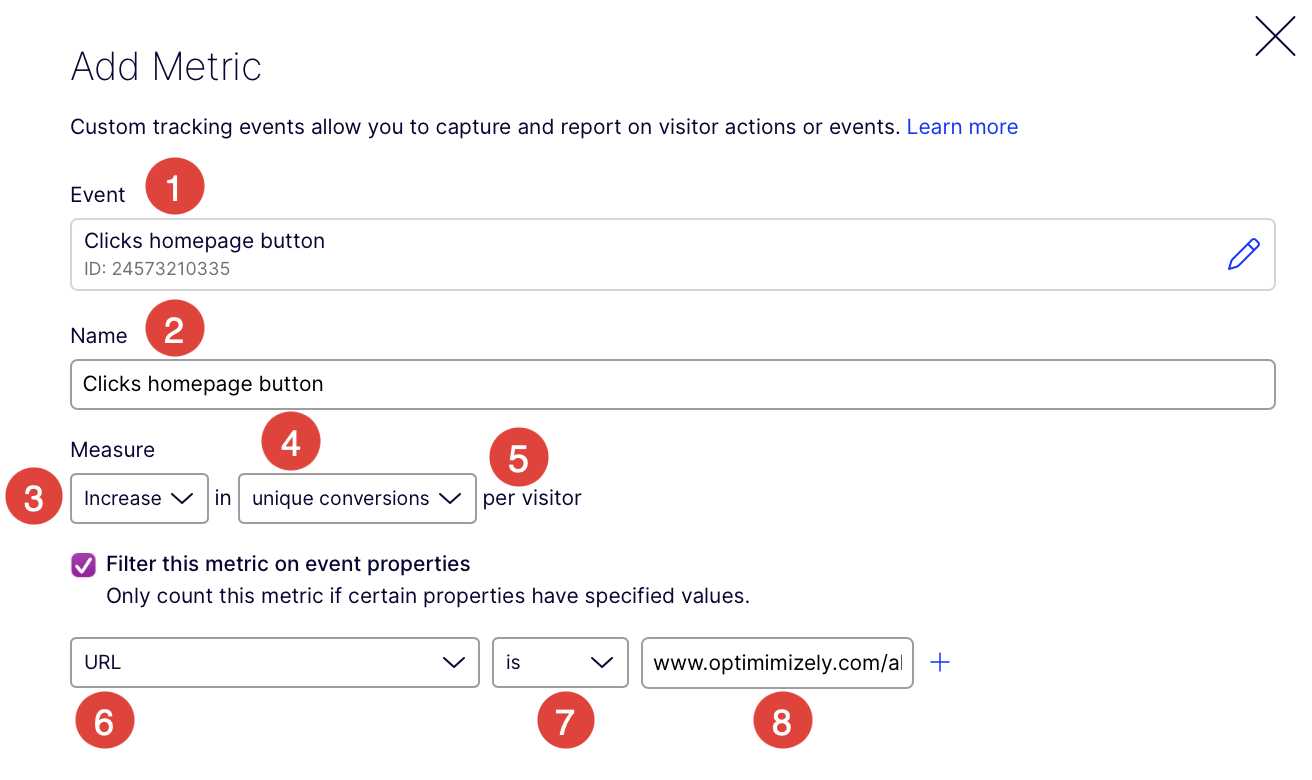Uncheck Filter this metric on event properties
Screen dimensions: 1312x780
[83, 564]
